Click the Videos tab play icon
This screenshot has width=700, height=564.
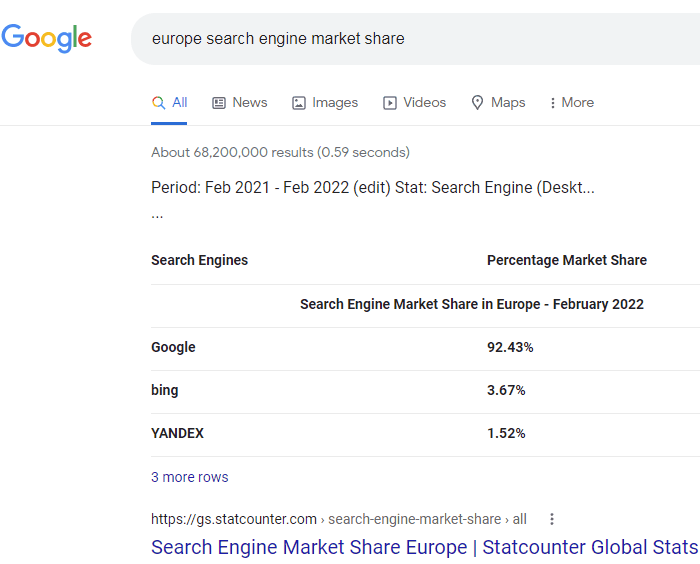390,103
